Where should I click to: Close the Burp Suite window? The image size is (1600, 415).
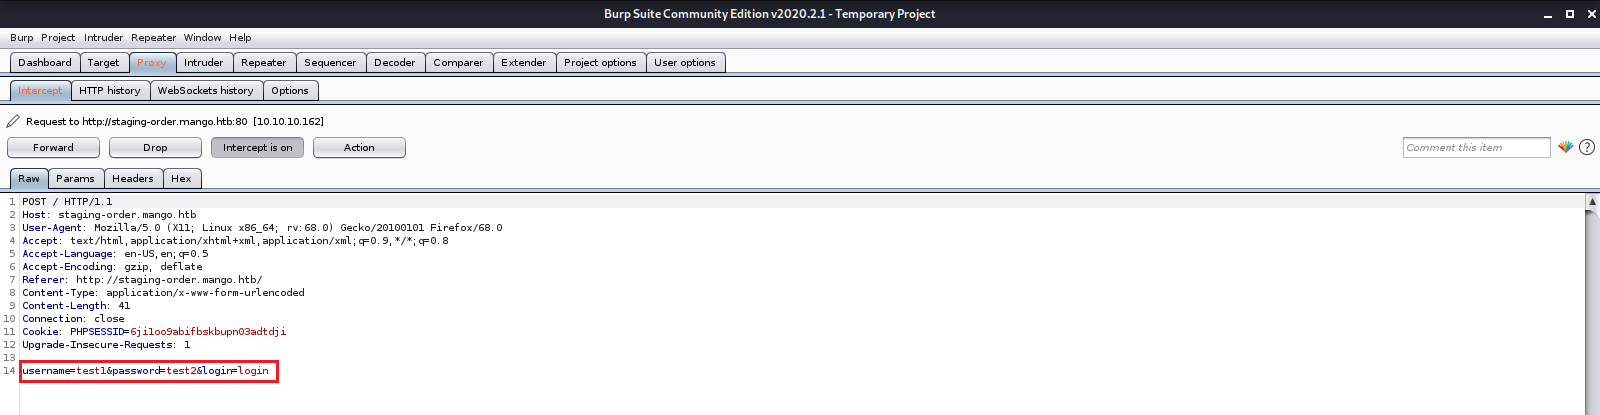(1591, 14)
